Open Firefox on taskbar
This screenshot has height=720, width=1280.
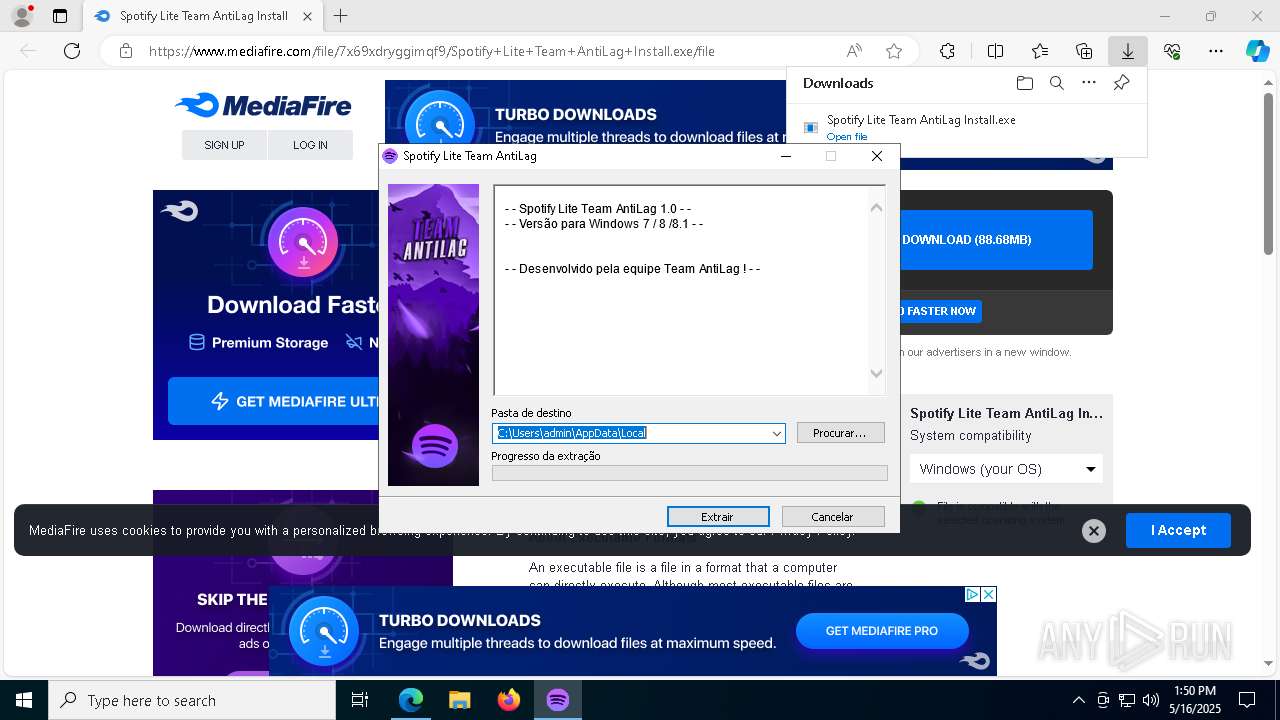pos(509,700)
